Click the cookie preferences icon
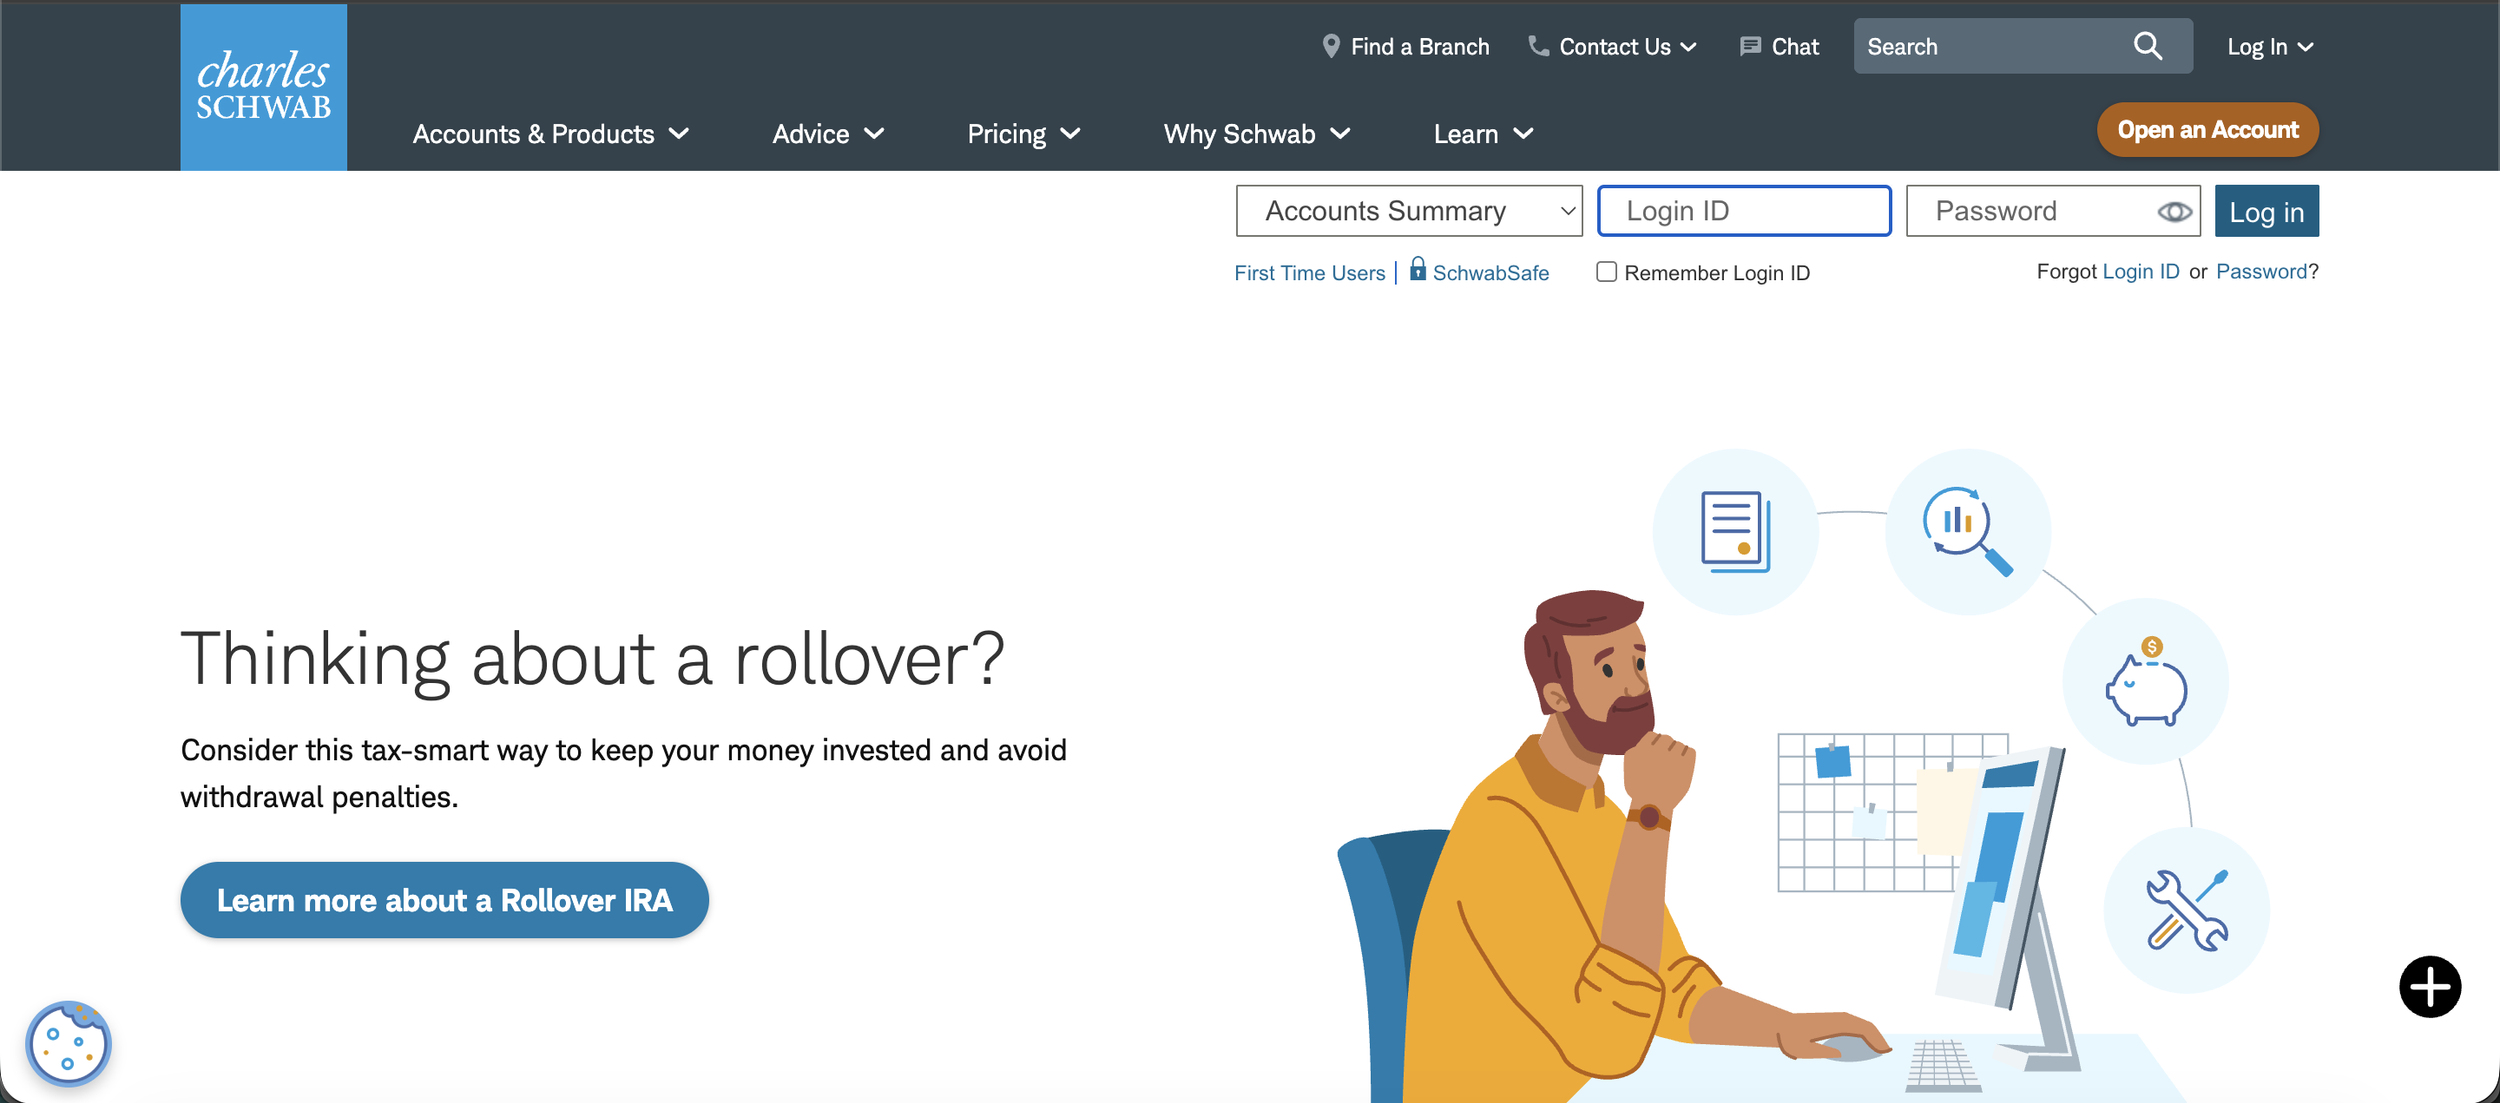 (68, 1043)
